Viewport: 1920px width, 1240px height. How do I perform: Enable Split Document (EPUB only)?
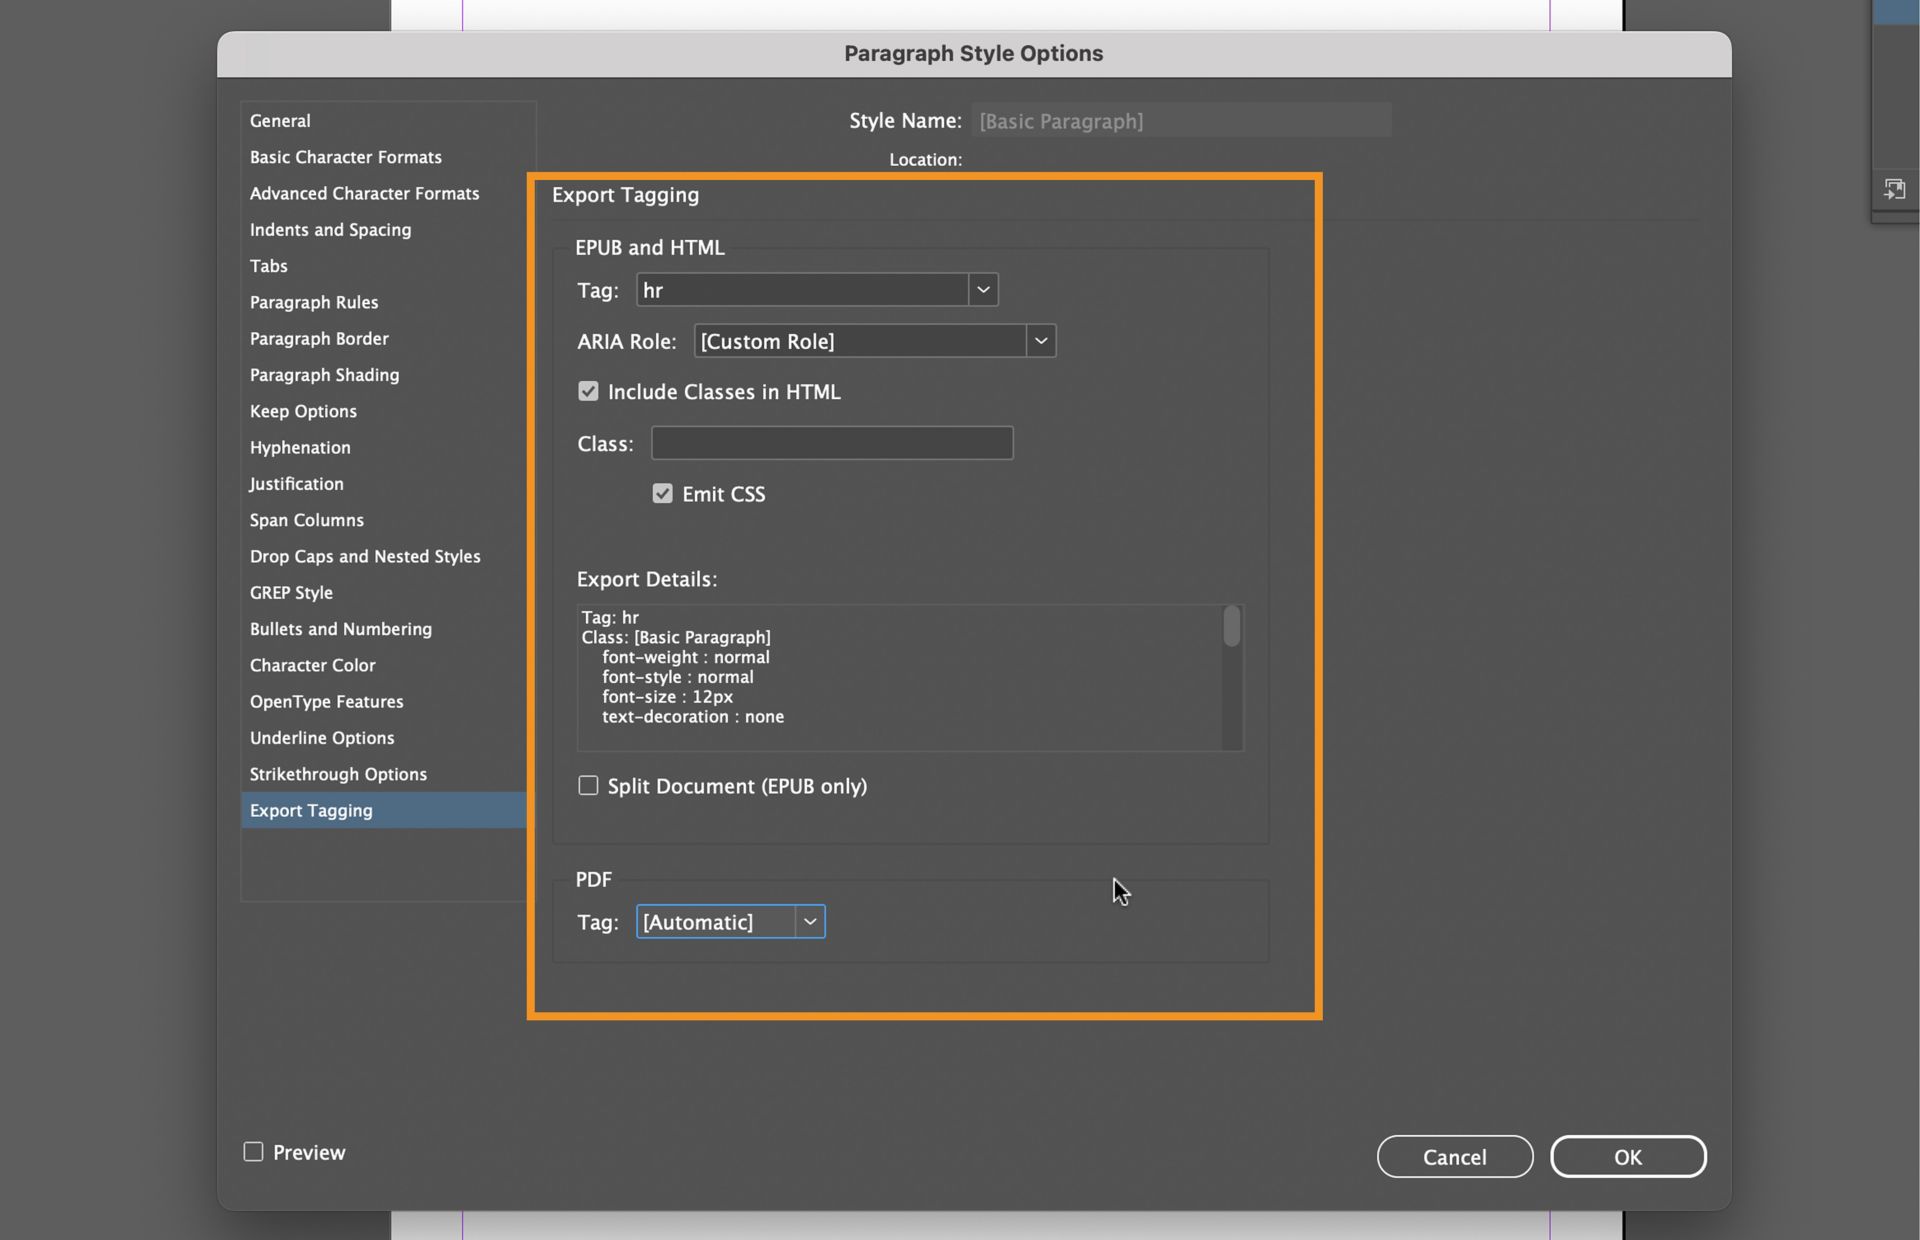point(588,786)
